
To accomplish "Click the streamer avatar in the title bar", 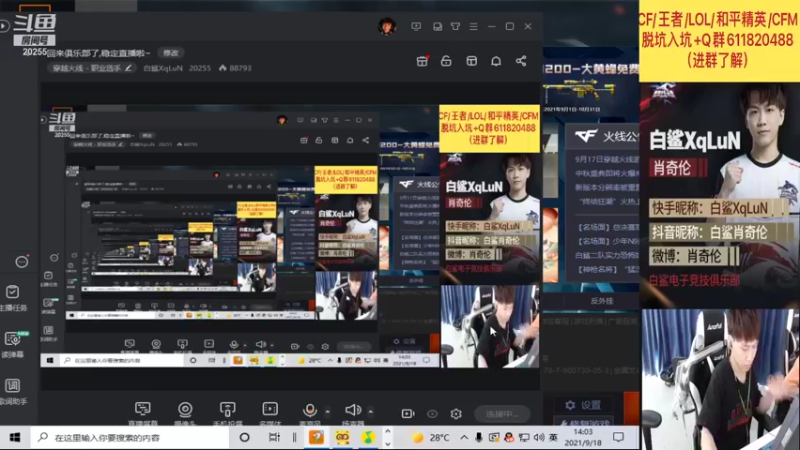I will coord(387,26).
